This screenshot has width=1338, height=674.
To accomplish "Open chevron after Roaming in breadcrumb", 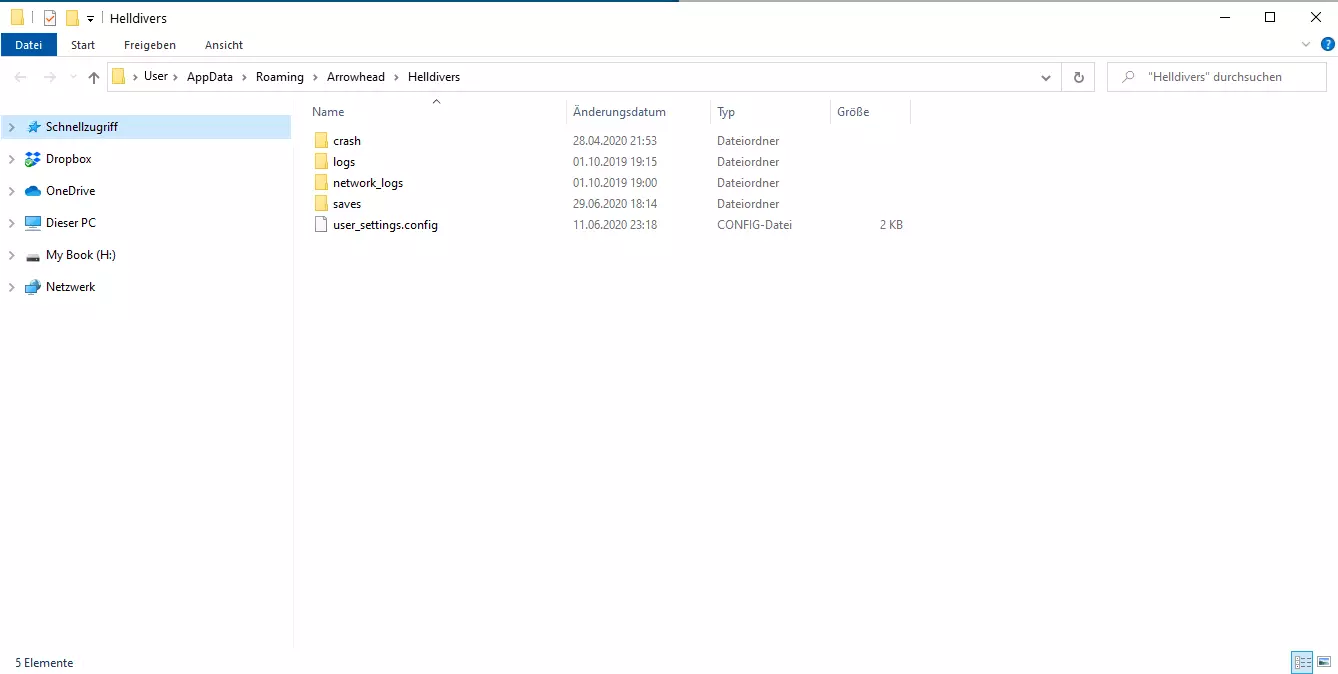I will point(315,77).
